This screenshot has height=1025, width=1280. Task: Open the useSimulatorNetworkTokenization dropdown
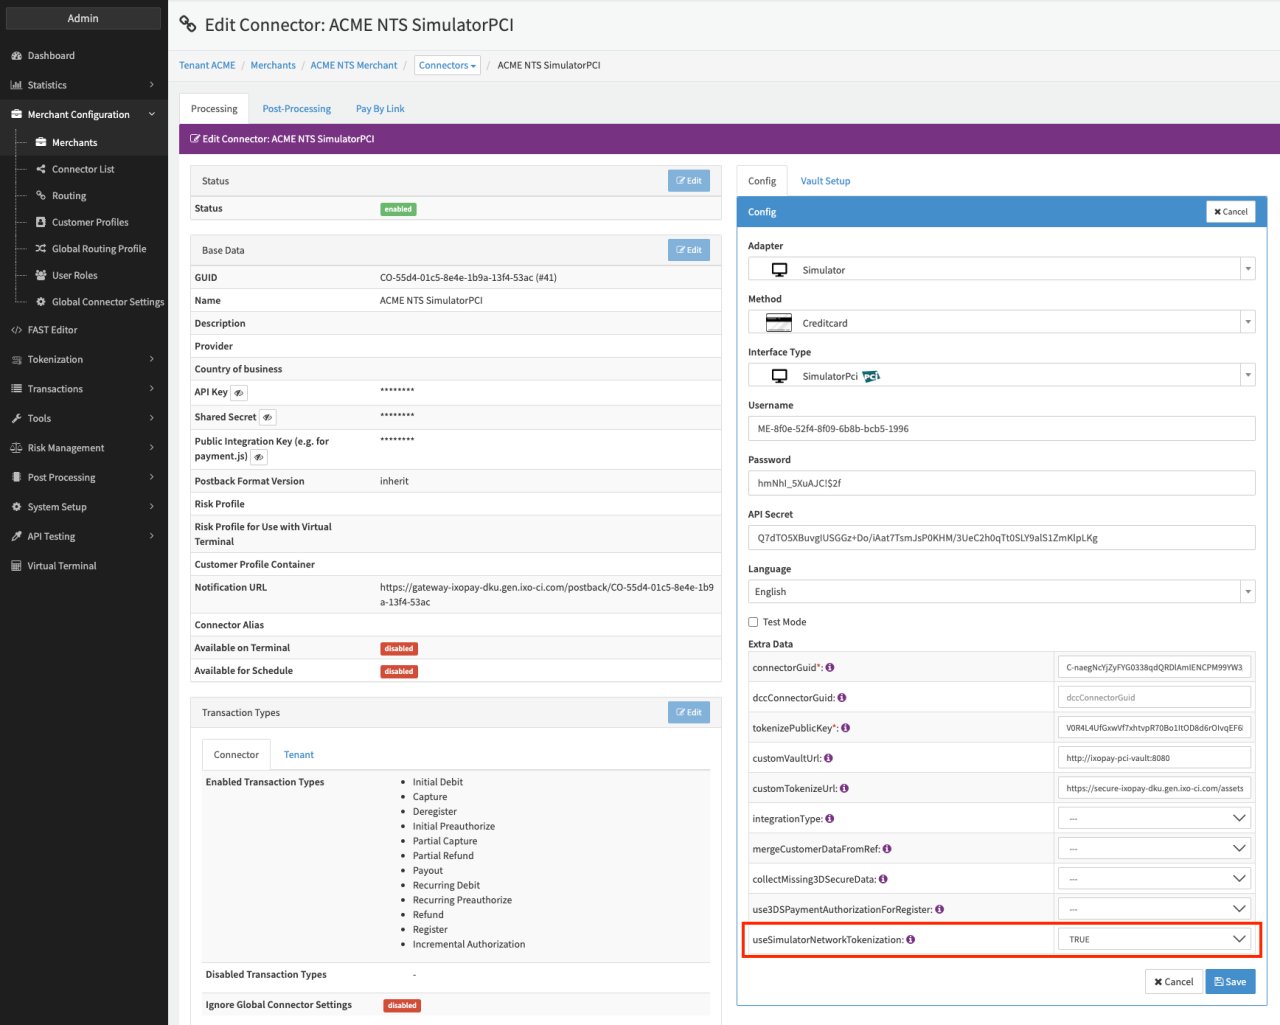point(1154,940)
